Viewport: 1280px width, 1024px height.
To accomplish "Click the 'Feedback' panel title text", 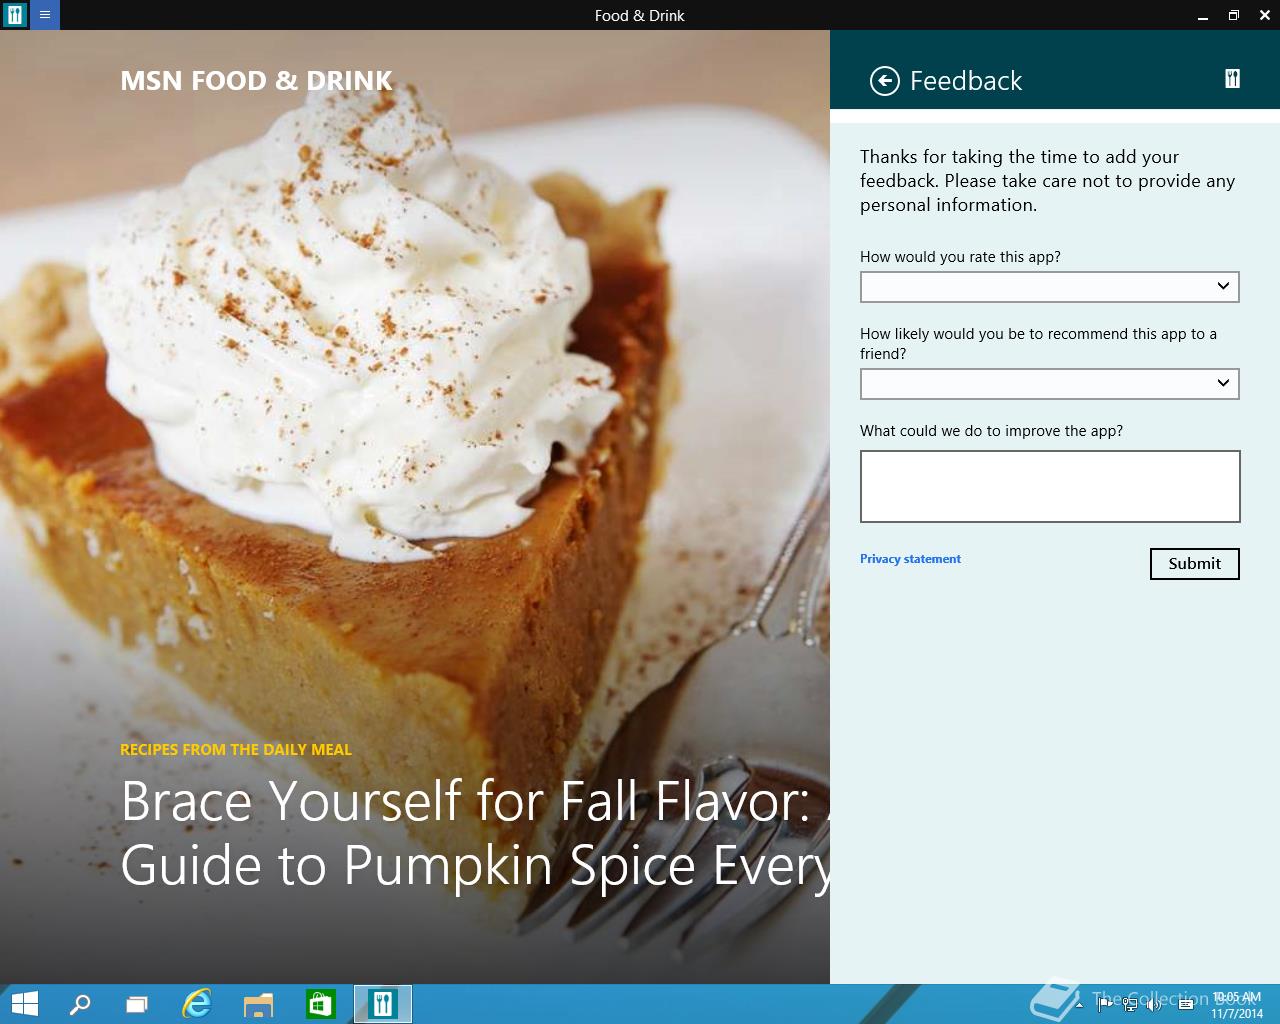I will pyautogui.click(x=966, y=81).
